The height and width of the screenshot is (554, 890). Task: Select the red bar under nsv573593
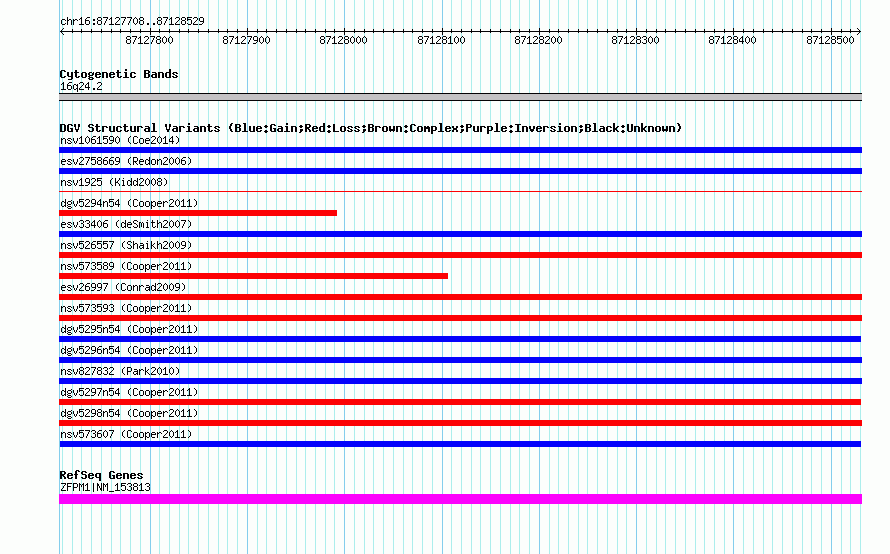point(460,318)
